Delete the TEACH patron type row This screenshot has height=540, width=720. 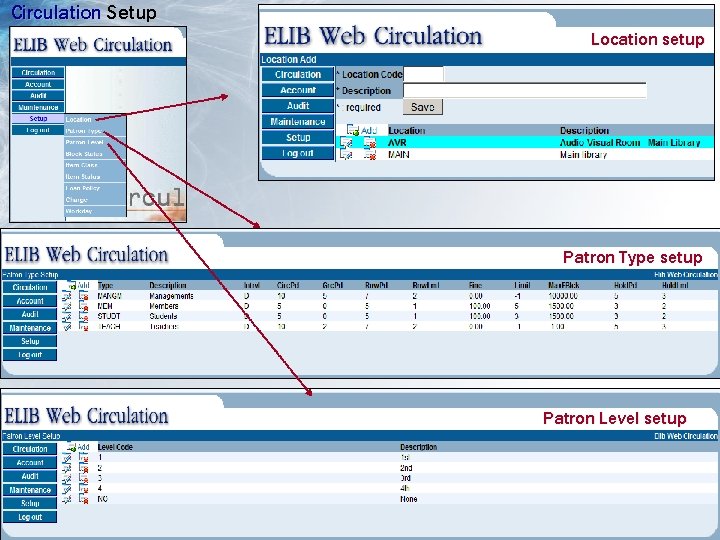point(84,326)
